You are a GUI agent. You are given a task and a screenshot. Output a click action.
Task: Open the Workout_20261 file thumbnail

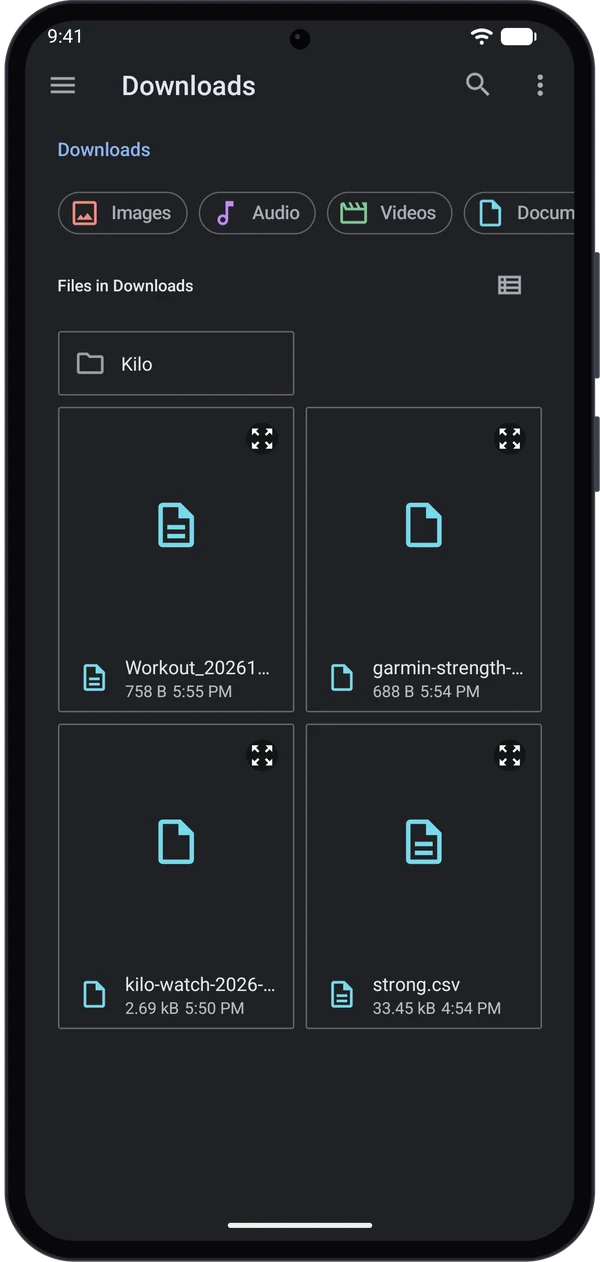[176, 525]
